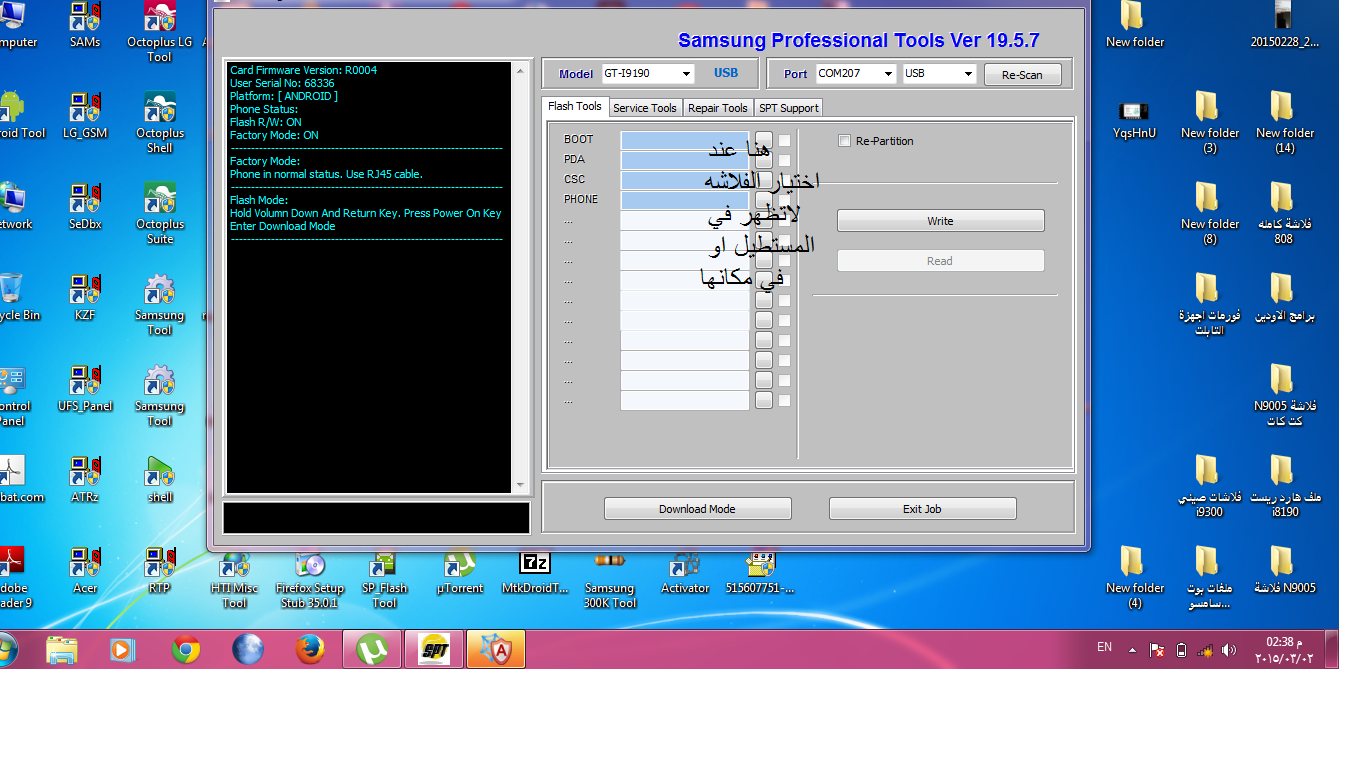This screenshot has width=1366, height=768.
Task: Click the SPT taskbar button
Action: pos(433,650)
